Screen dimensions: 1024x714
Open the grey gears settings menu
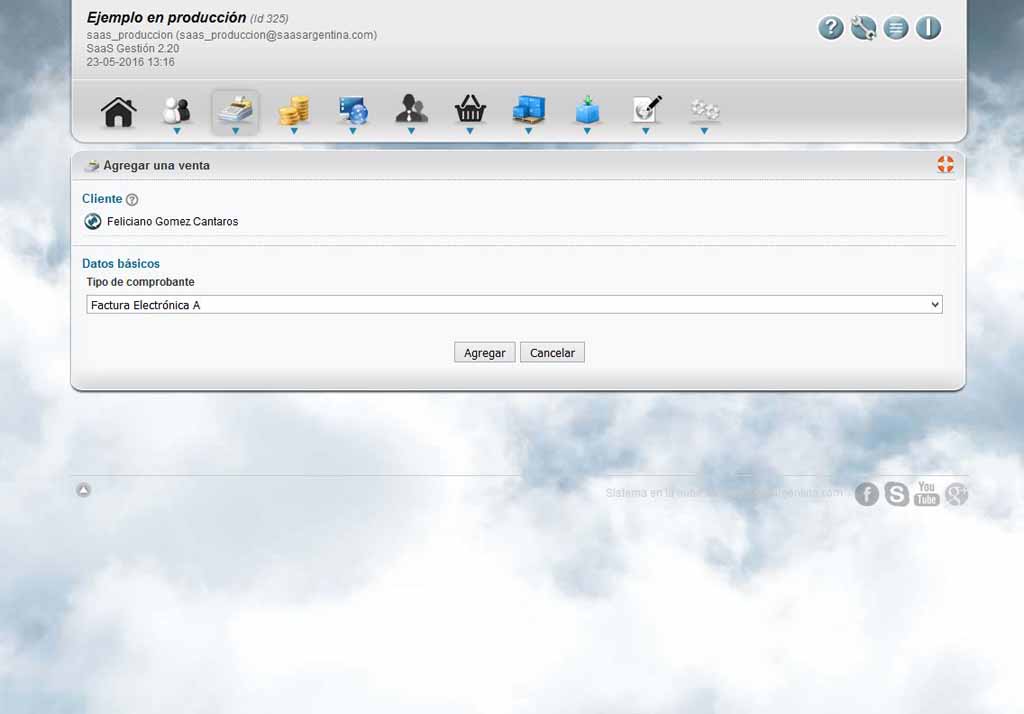(705, 112)
